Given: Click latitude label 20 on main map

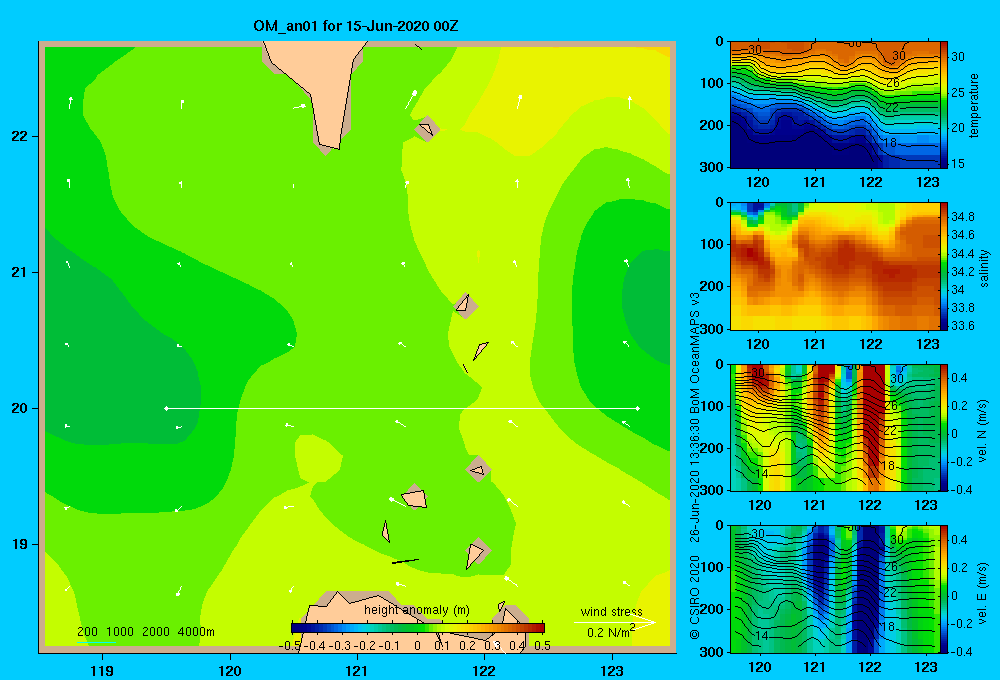Looking at the screenshot, I should coord(19,408).
